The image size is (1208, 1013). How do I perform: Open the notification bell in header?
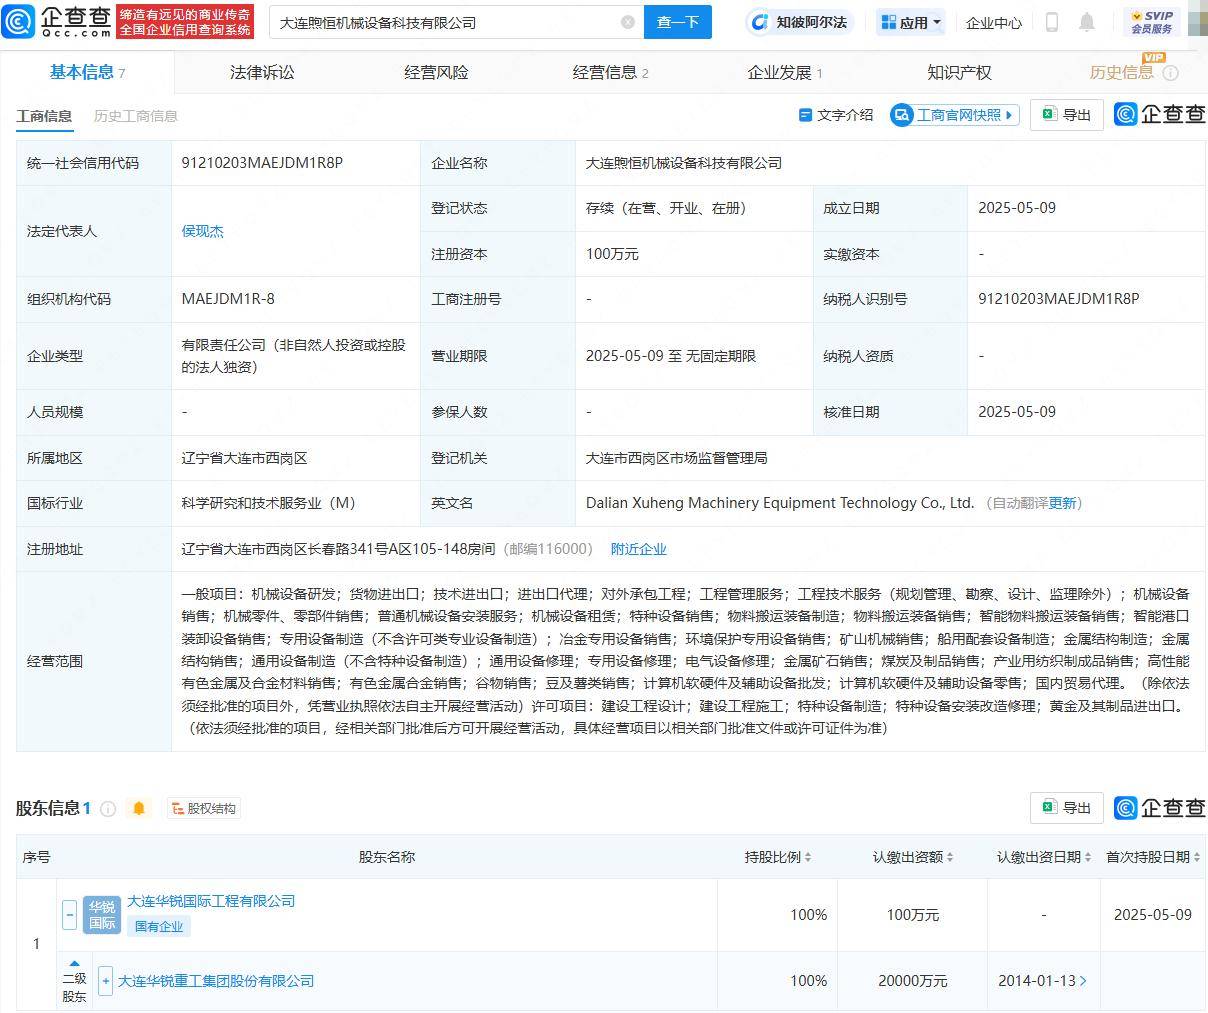[x=1087, y=22]
